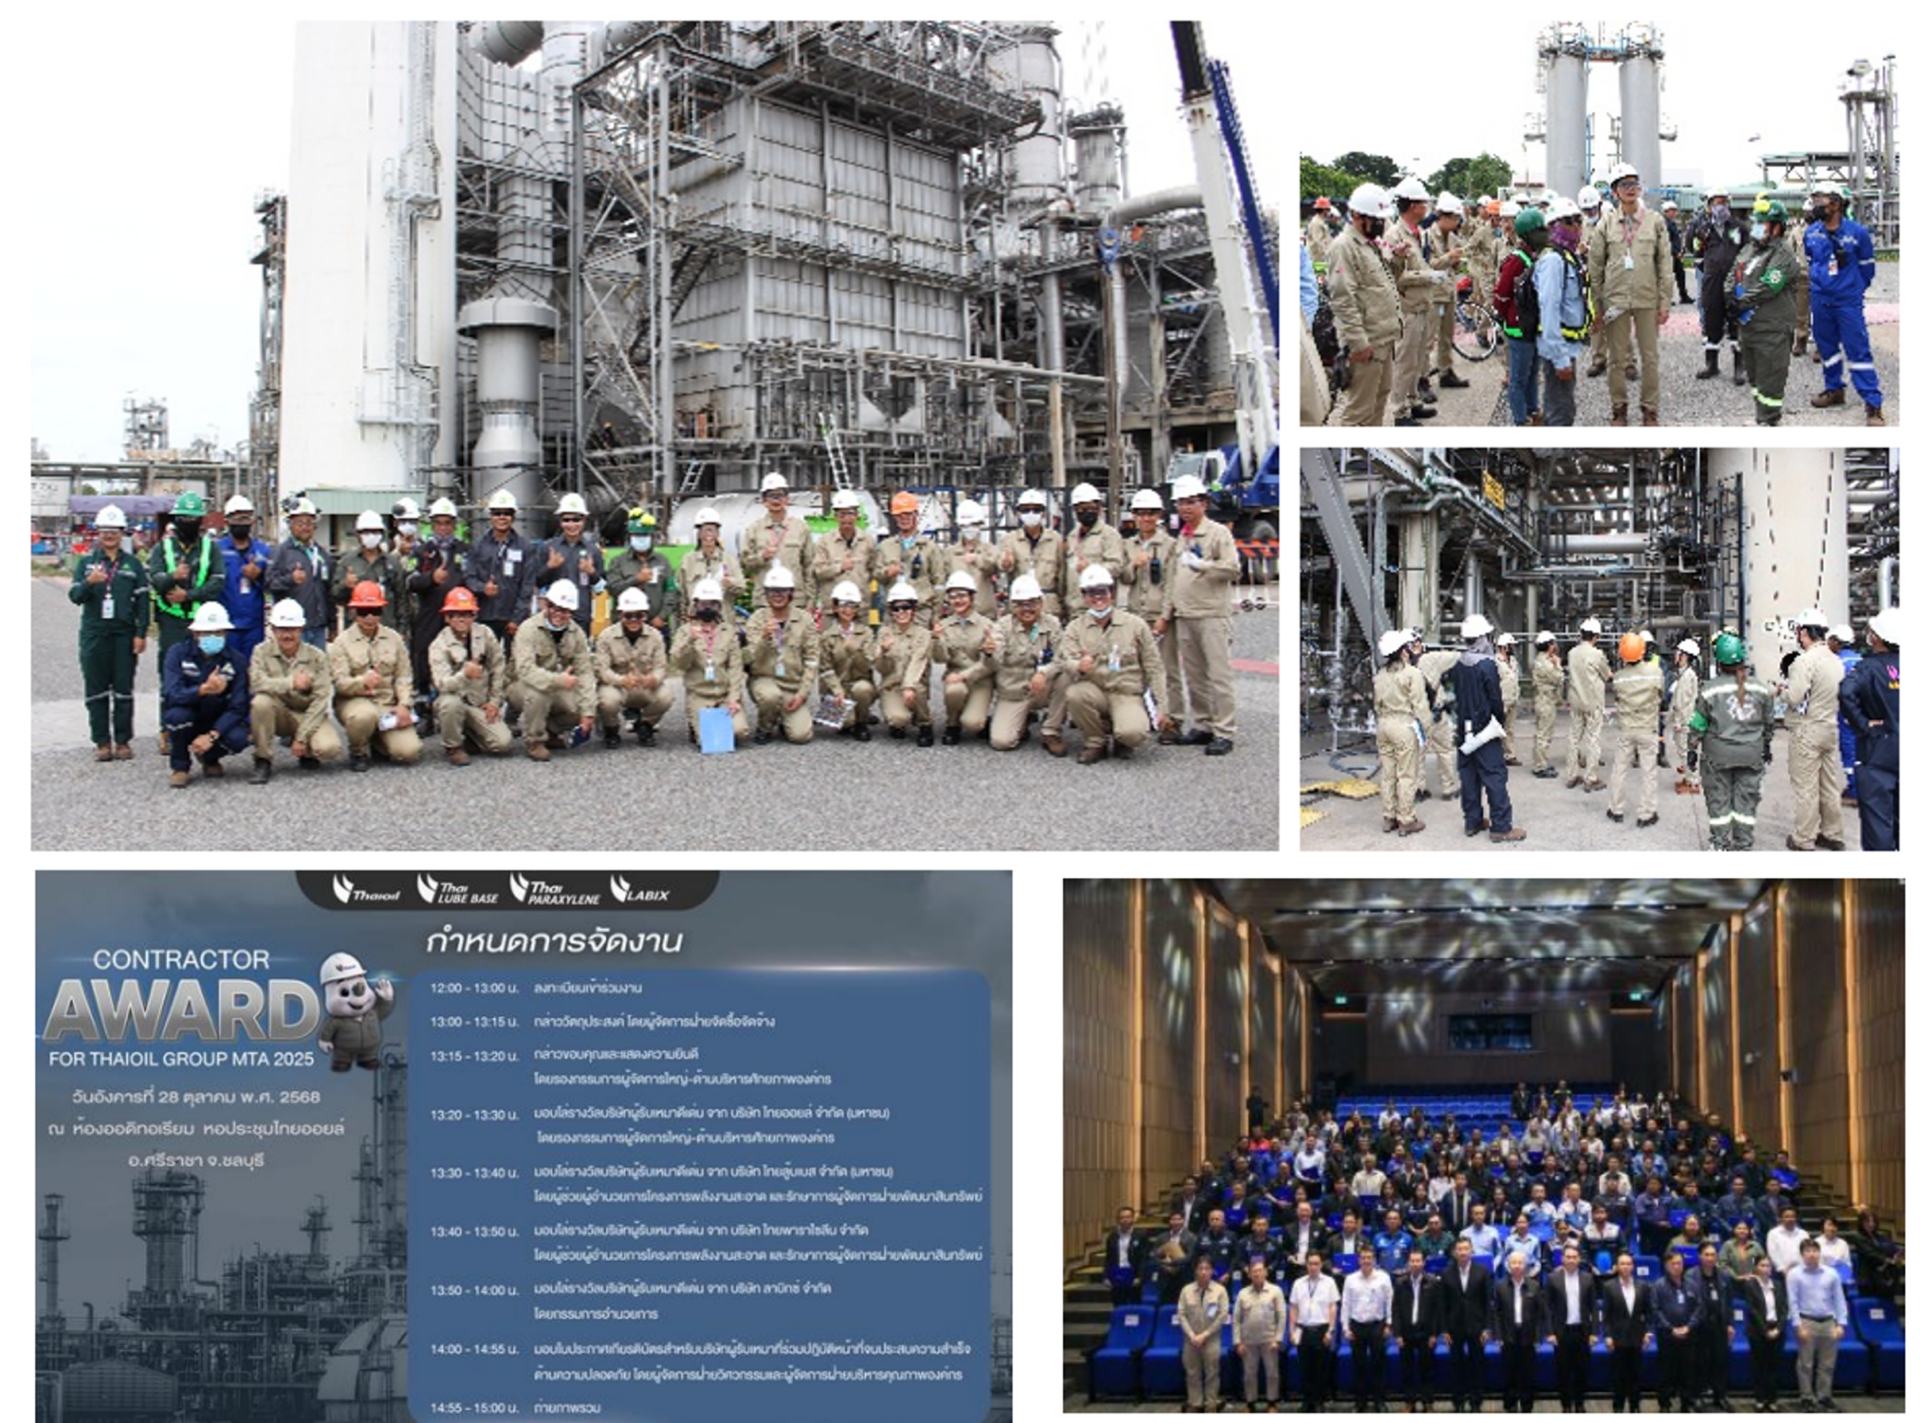This screenshot has width=1920, height=1423.
Task: Click the LABIX logo
Action: point(640,890)
